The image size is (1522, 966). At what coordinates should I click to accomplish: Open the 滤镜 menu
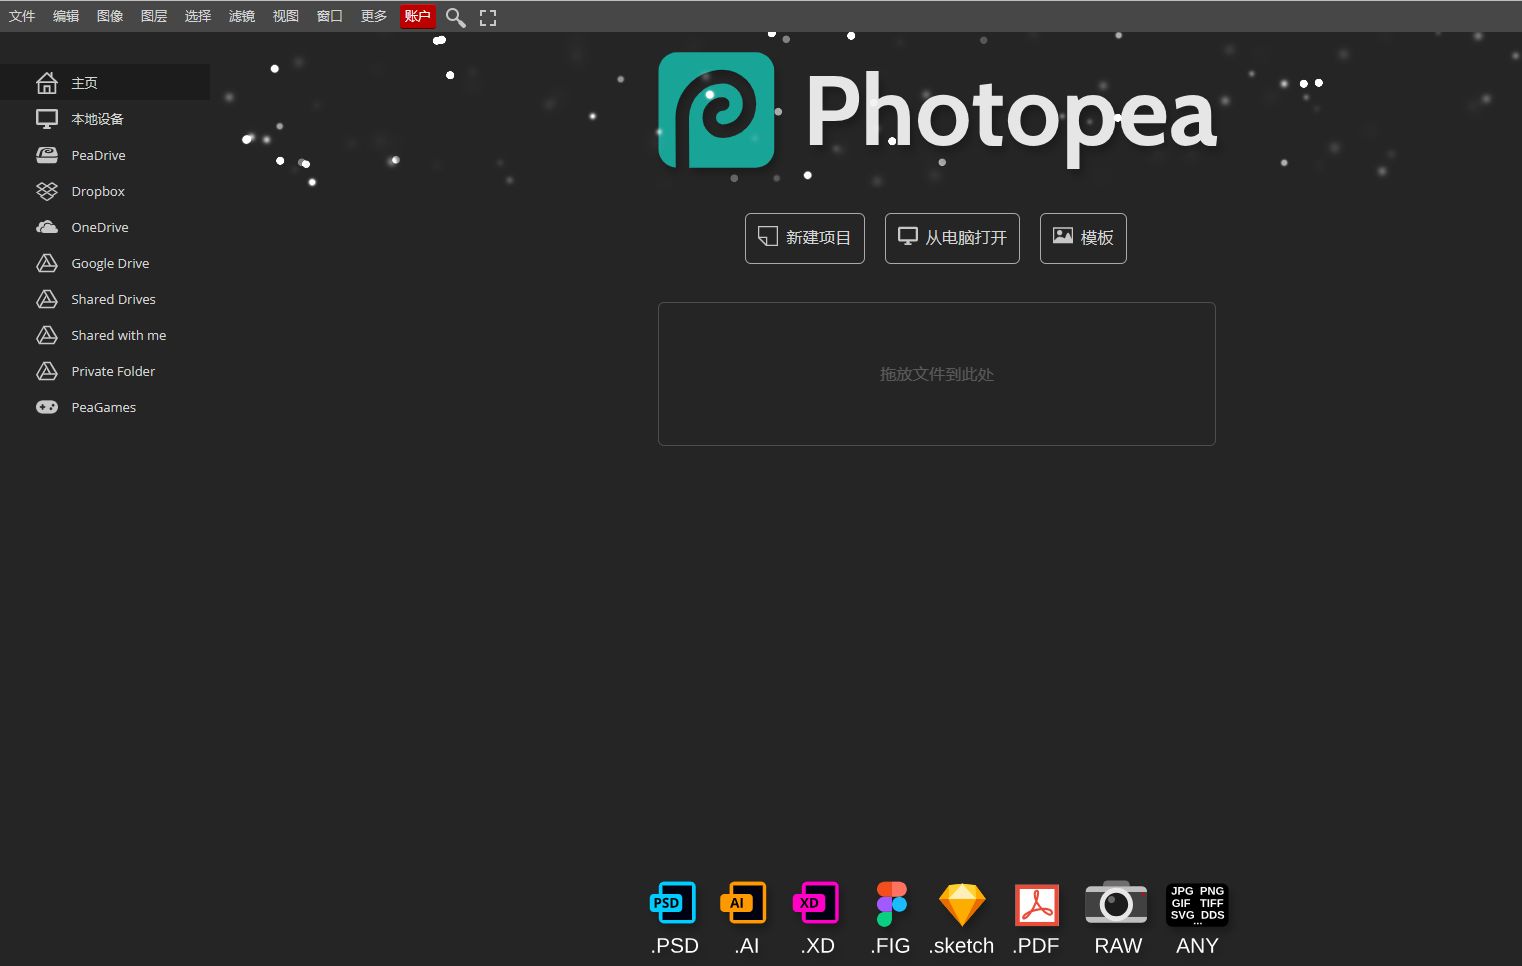pyautogui.click(x=242, y=16)
